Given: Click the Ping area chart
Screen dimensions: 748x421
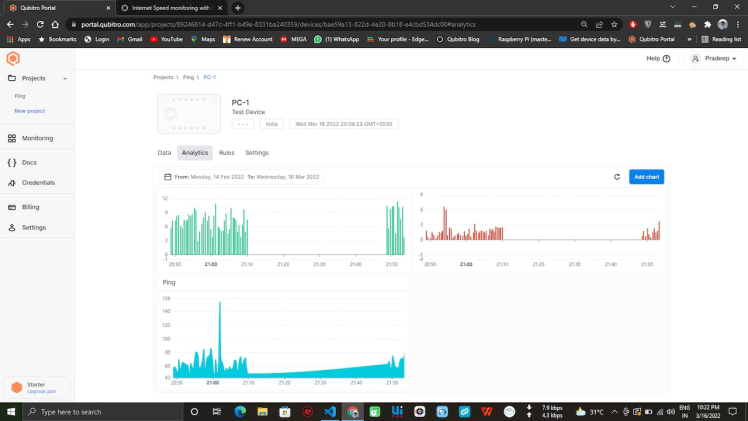Looking at the screenshot, I should click(x=284, y=340).
